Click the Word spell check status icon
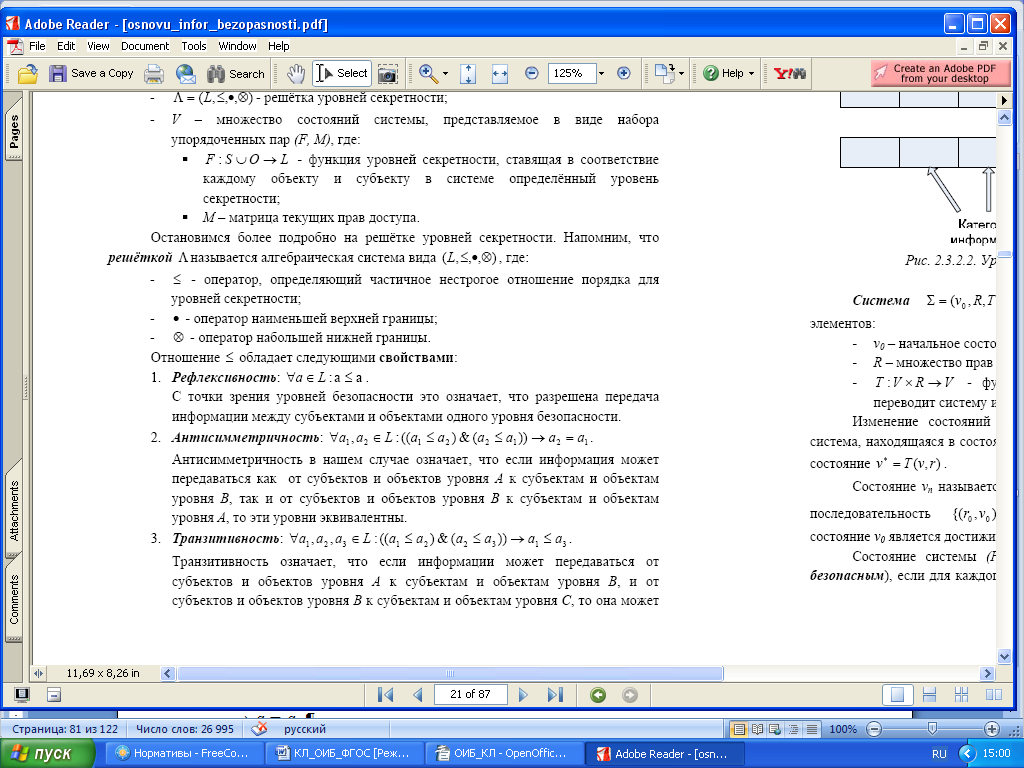 (x=259, y=728)
